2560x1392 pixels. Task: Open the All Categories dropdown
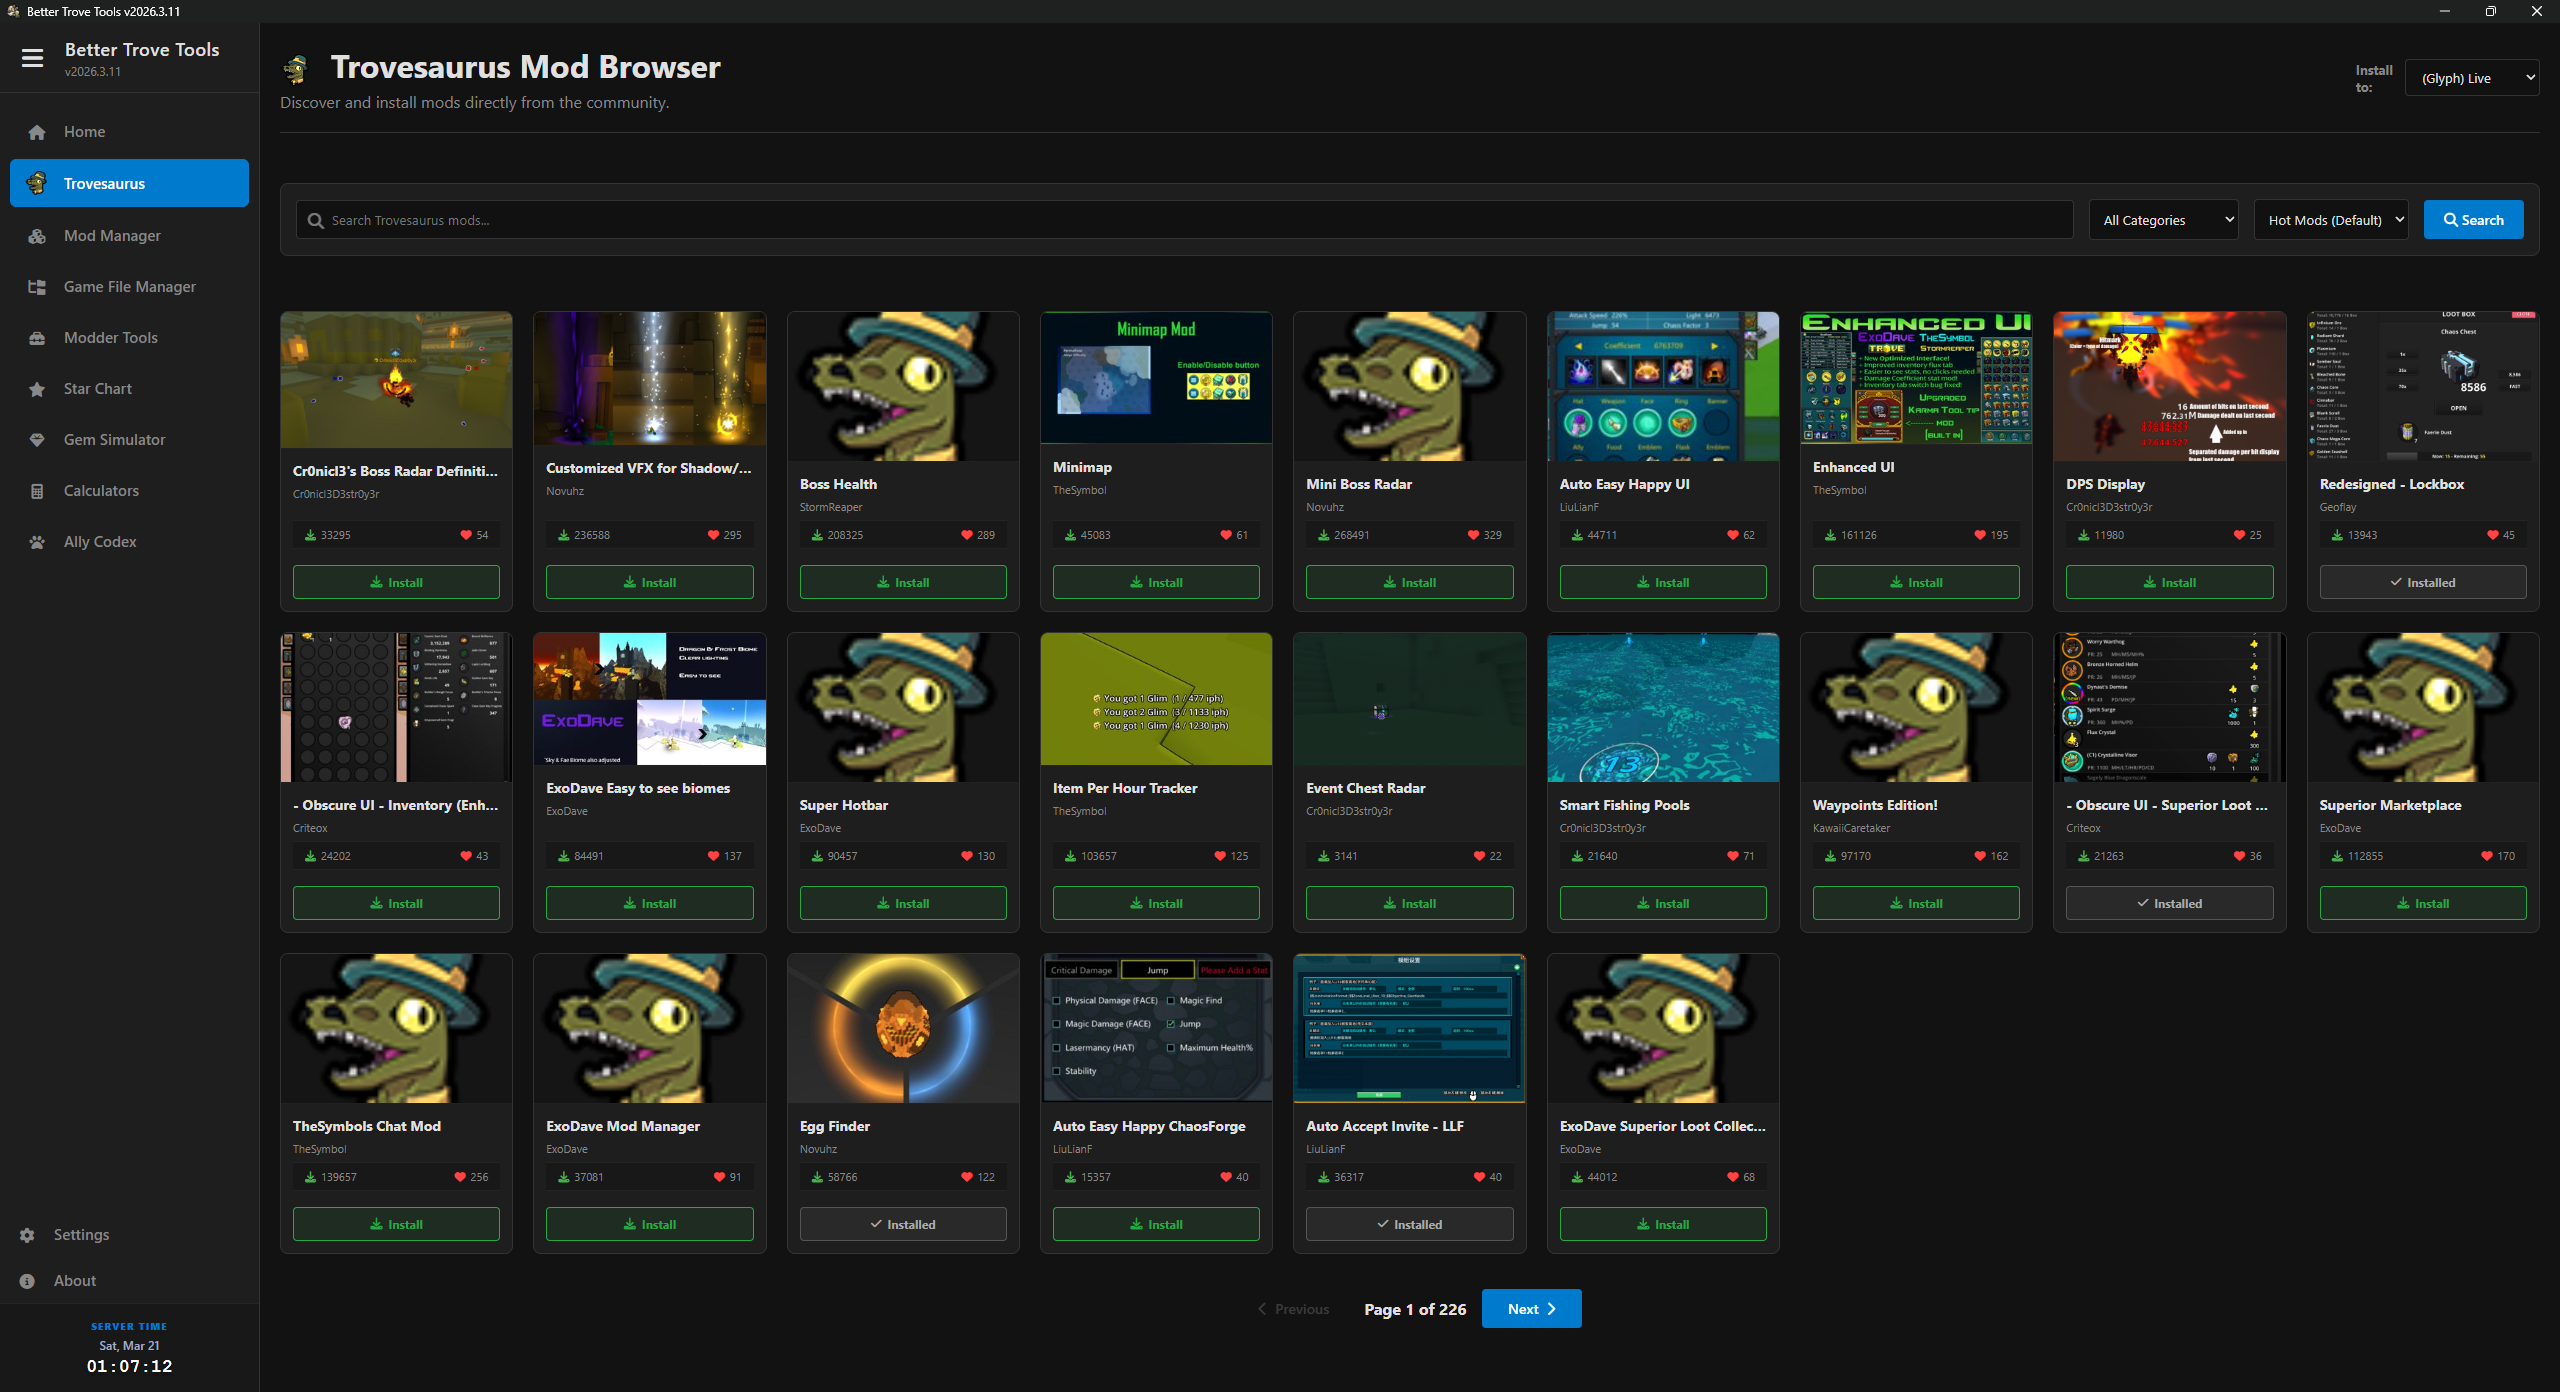(x=2162, y=219)
